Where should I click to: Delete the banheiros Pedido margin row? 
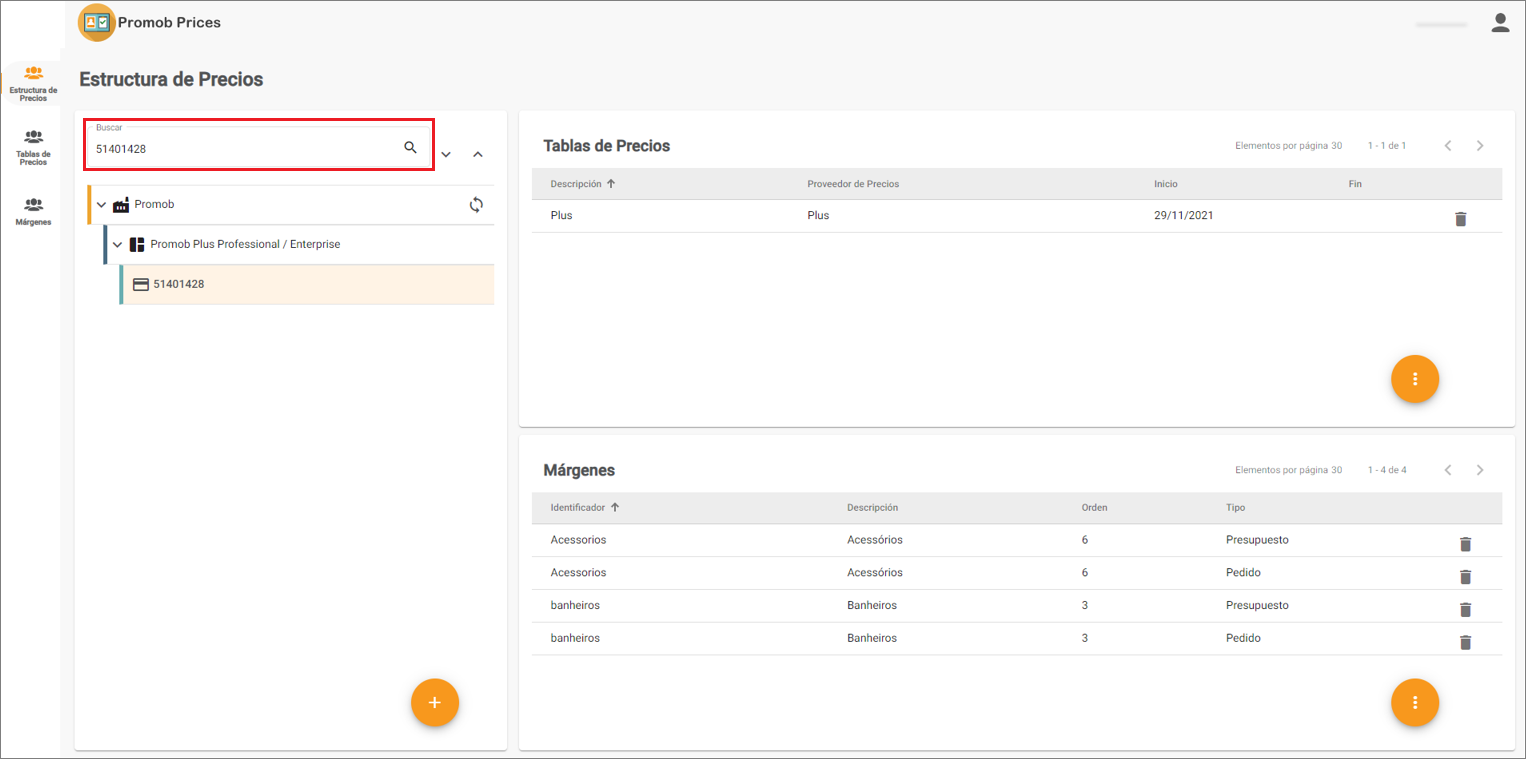(x=1465, y=643)
